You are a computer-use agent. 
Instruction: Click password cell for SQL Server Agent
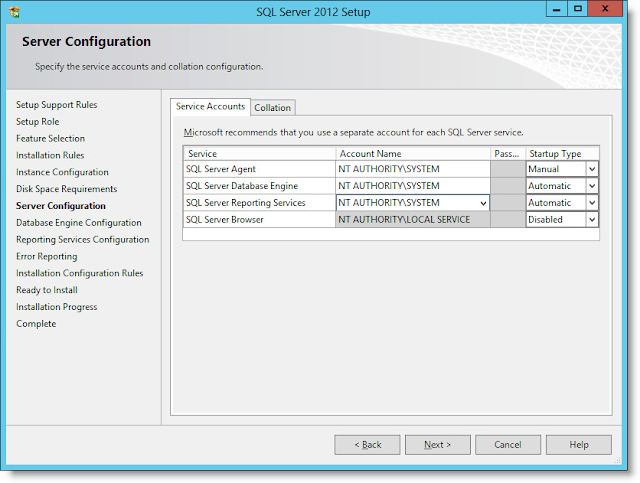pyautogui.click(x=508, y=169)
